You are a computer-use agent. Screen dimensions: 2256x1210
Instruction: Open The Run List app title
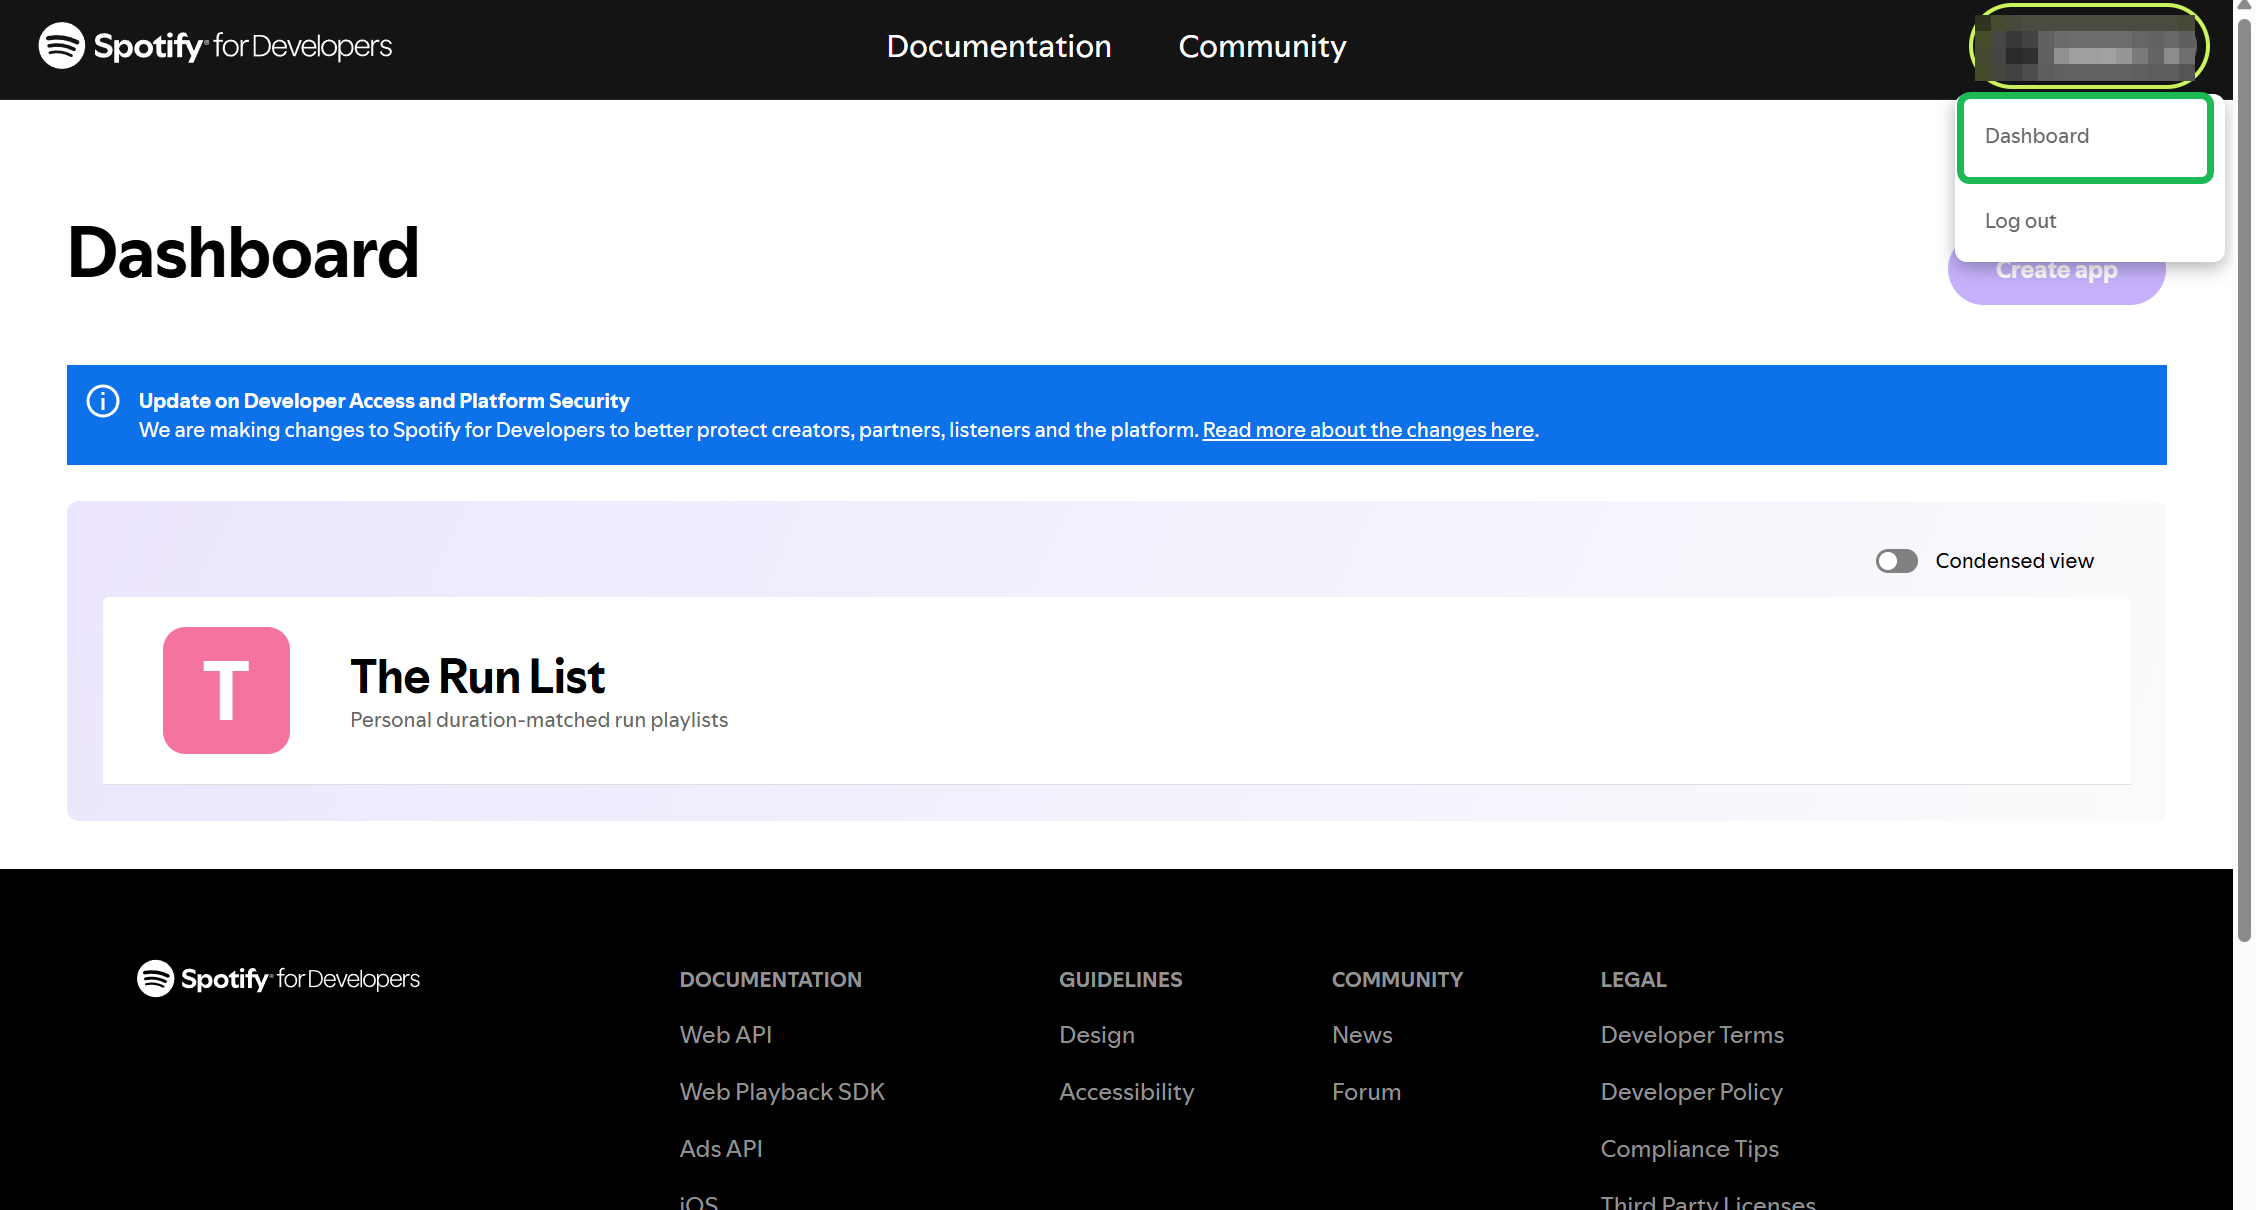[x=477, y=677]
